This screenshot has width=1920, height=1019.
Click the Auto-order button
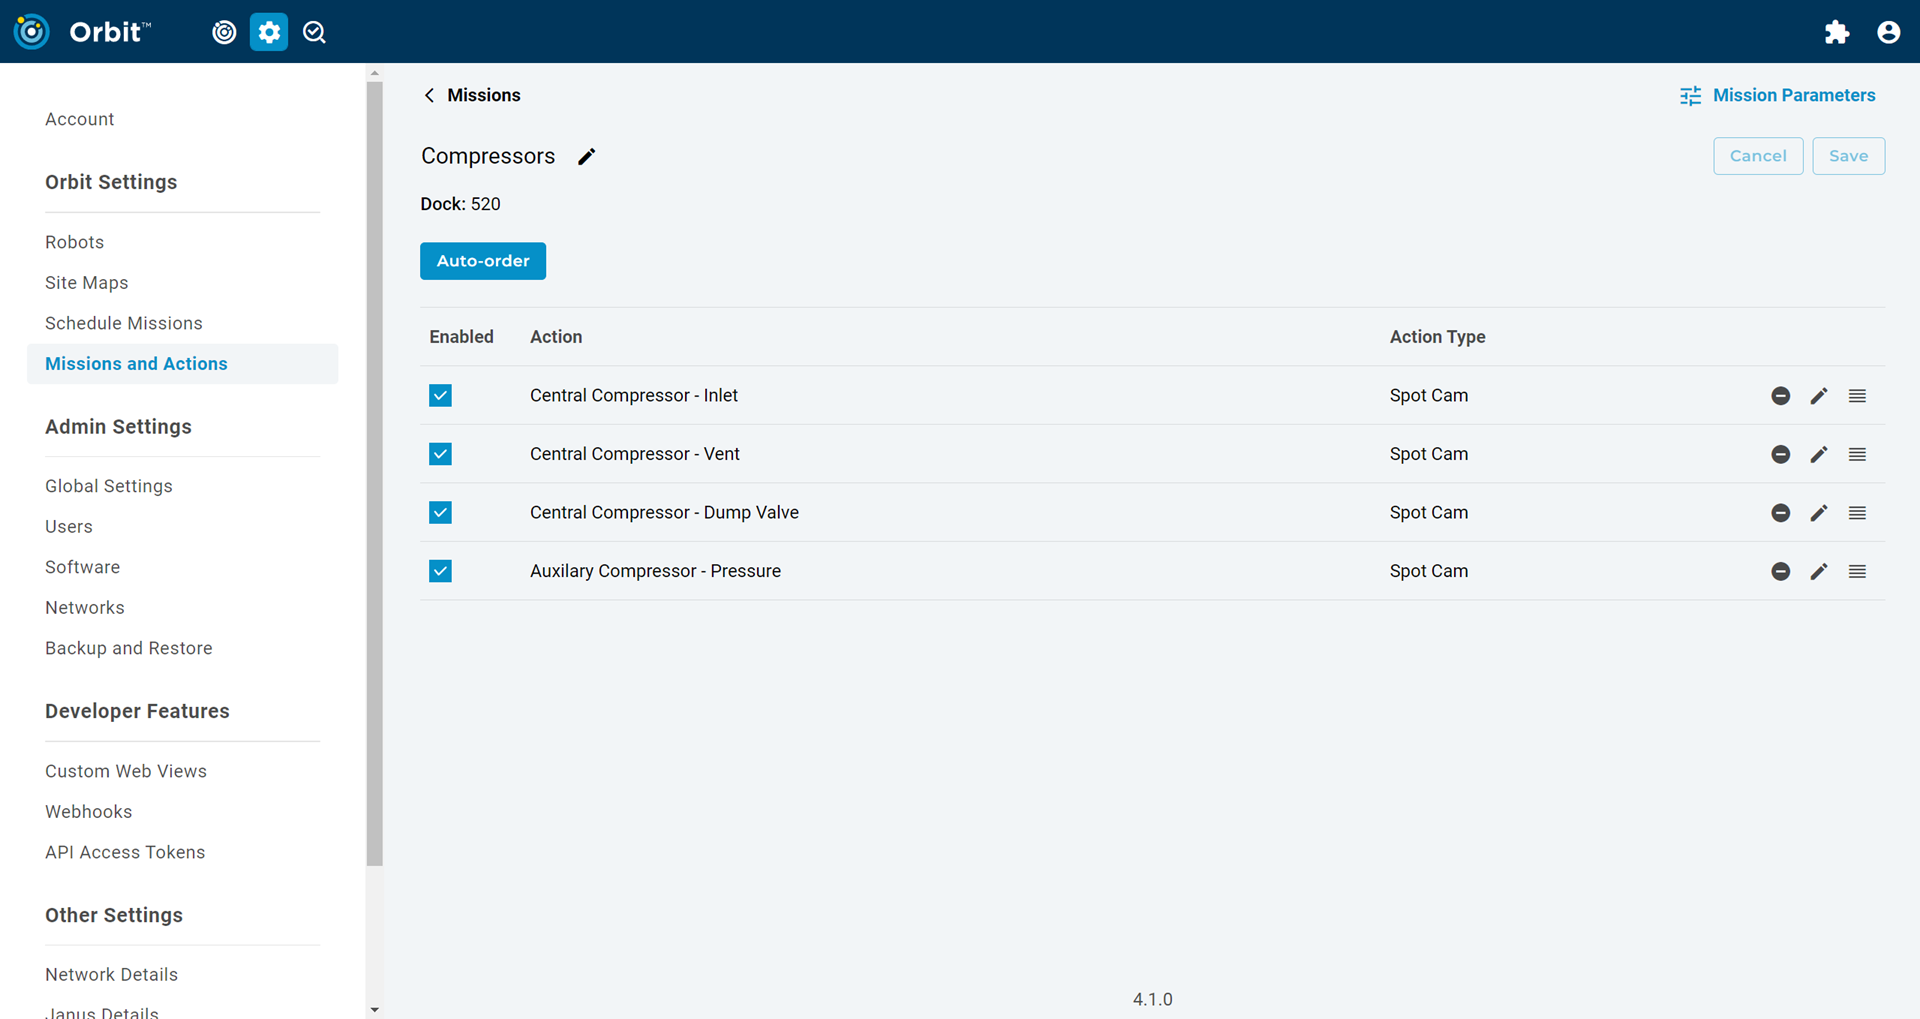[x=483, y=261]
